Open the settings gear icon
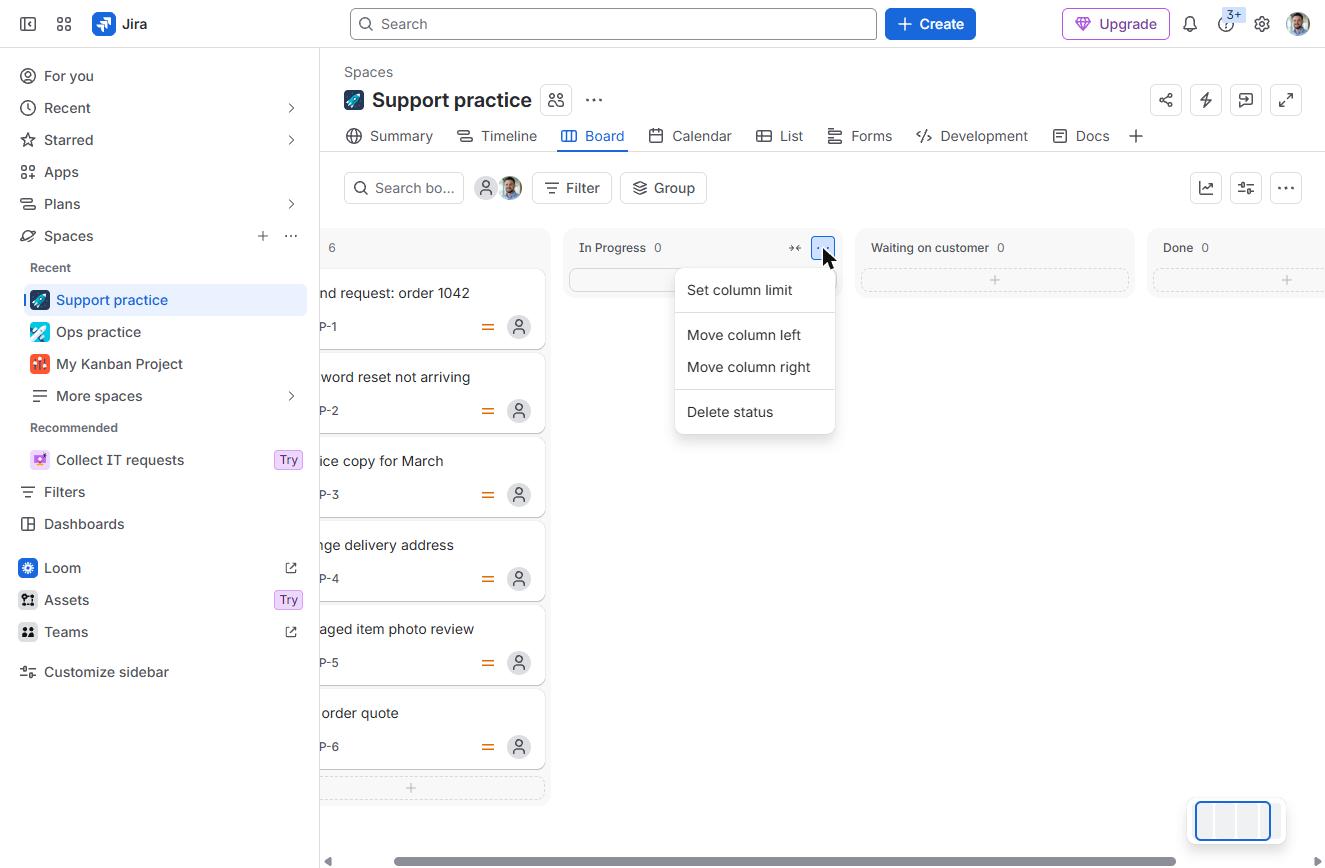This screenshot has height=868, width=1325. click(x=1262, y=24)
